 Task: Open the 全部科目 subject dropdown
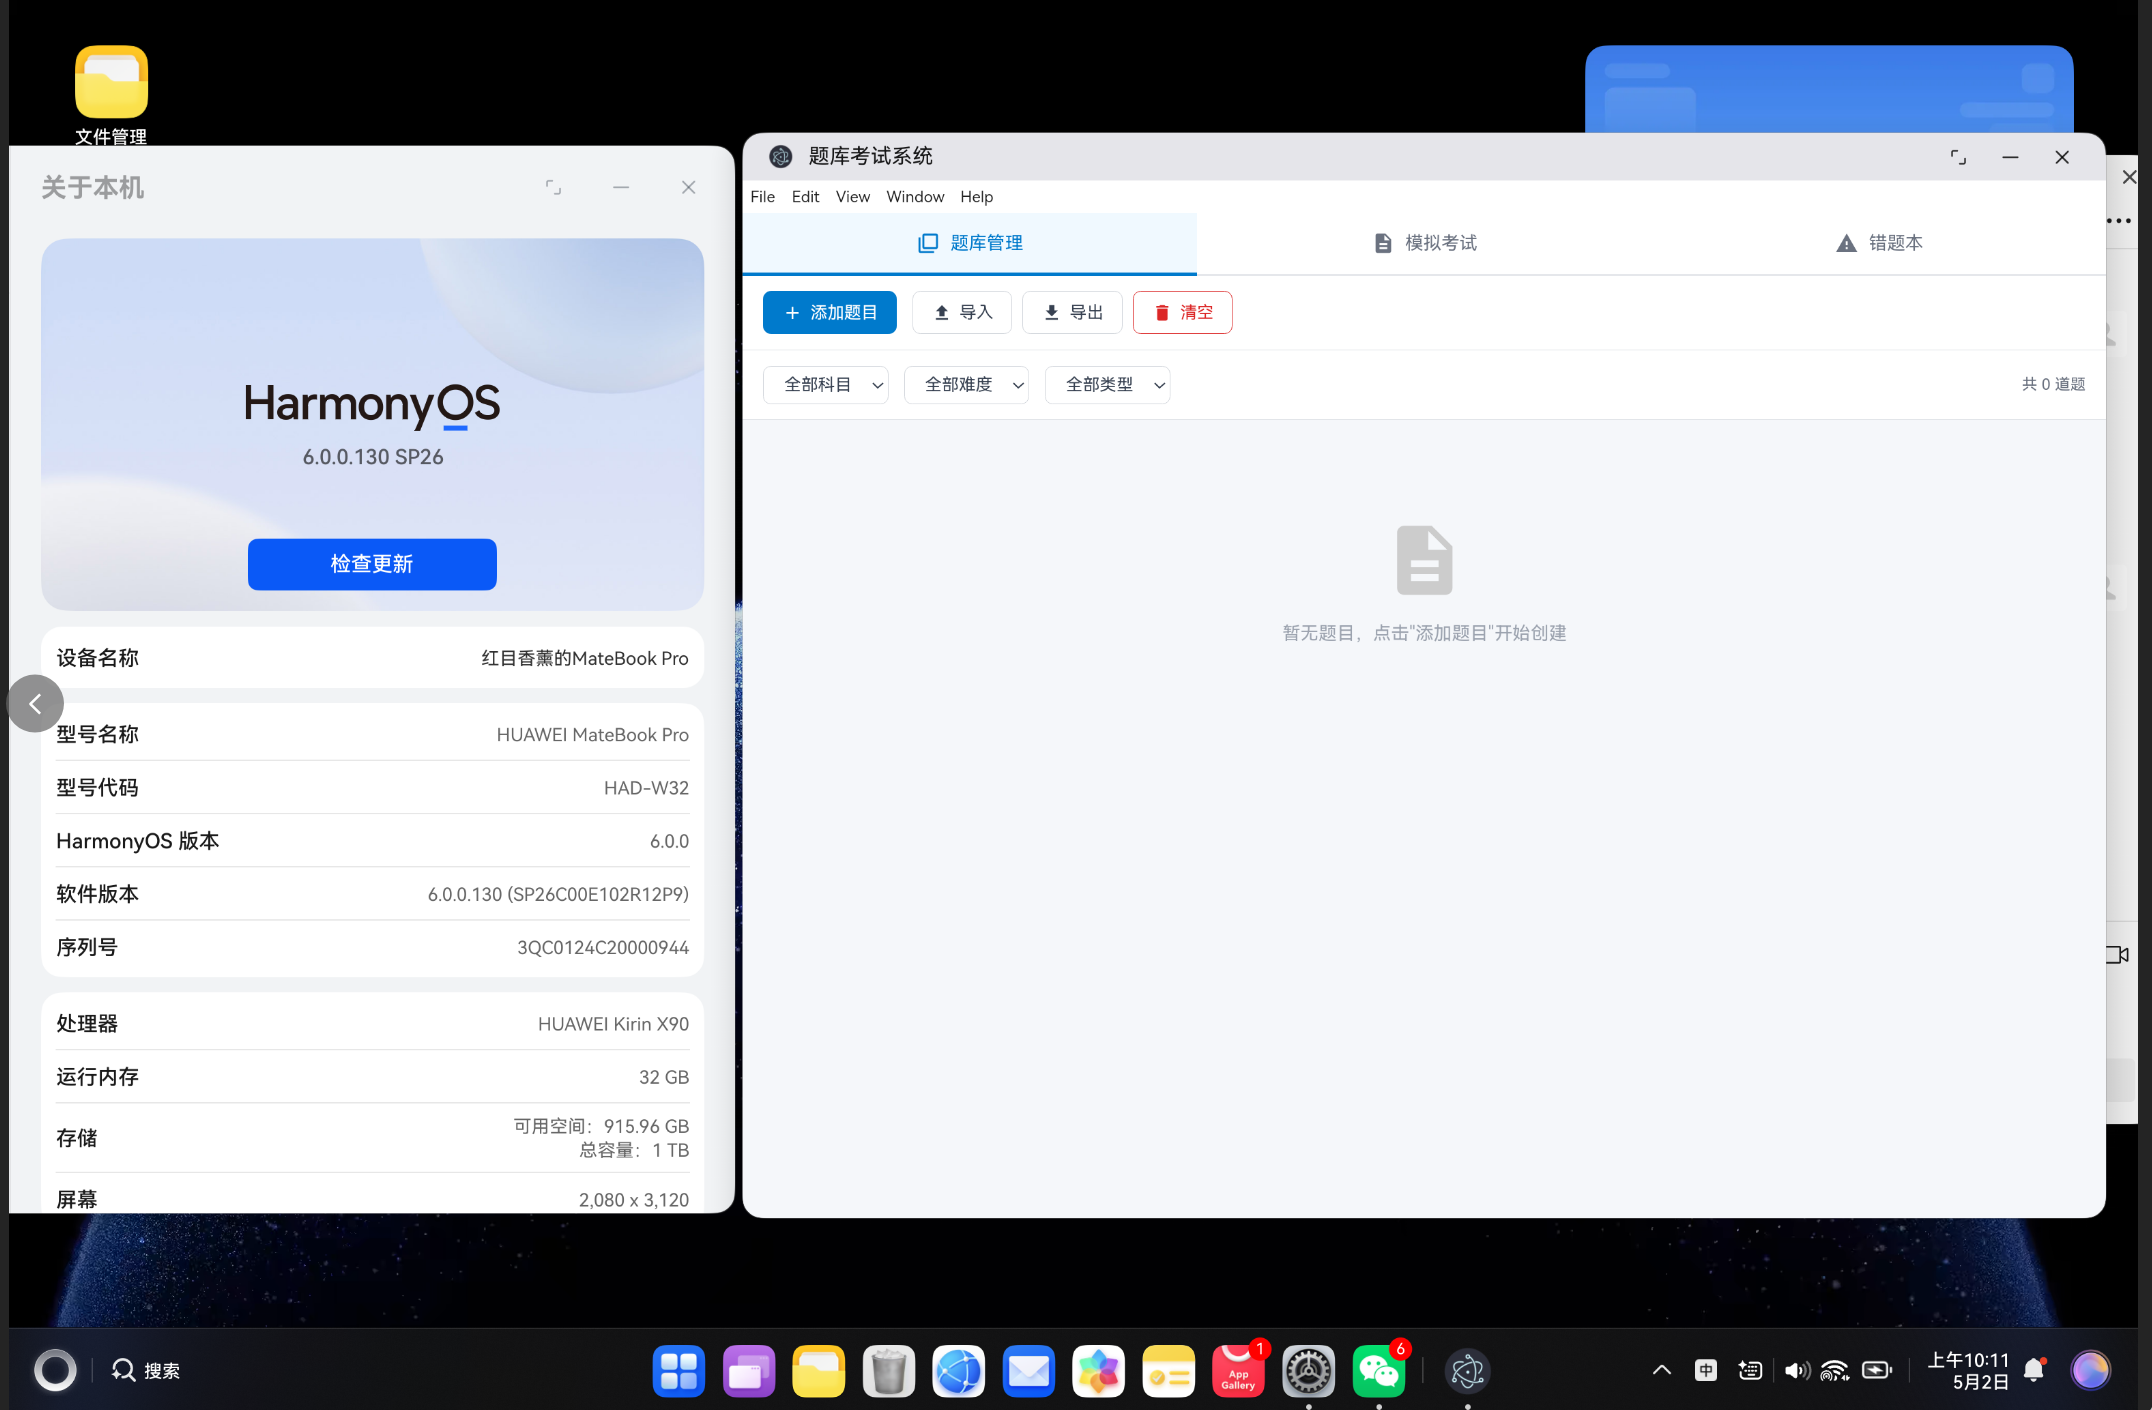[x=826, y=385]
